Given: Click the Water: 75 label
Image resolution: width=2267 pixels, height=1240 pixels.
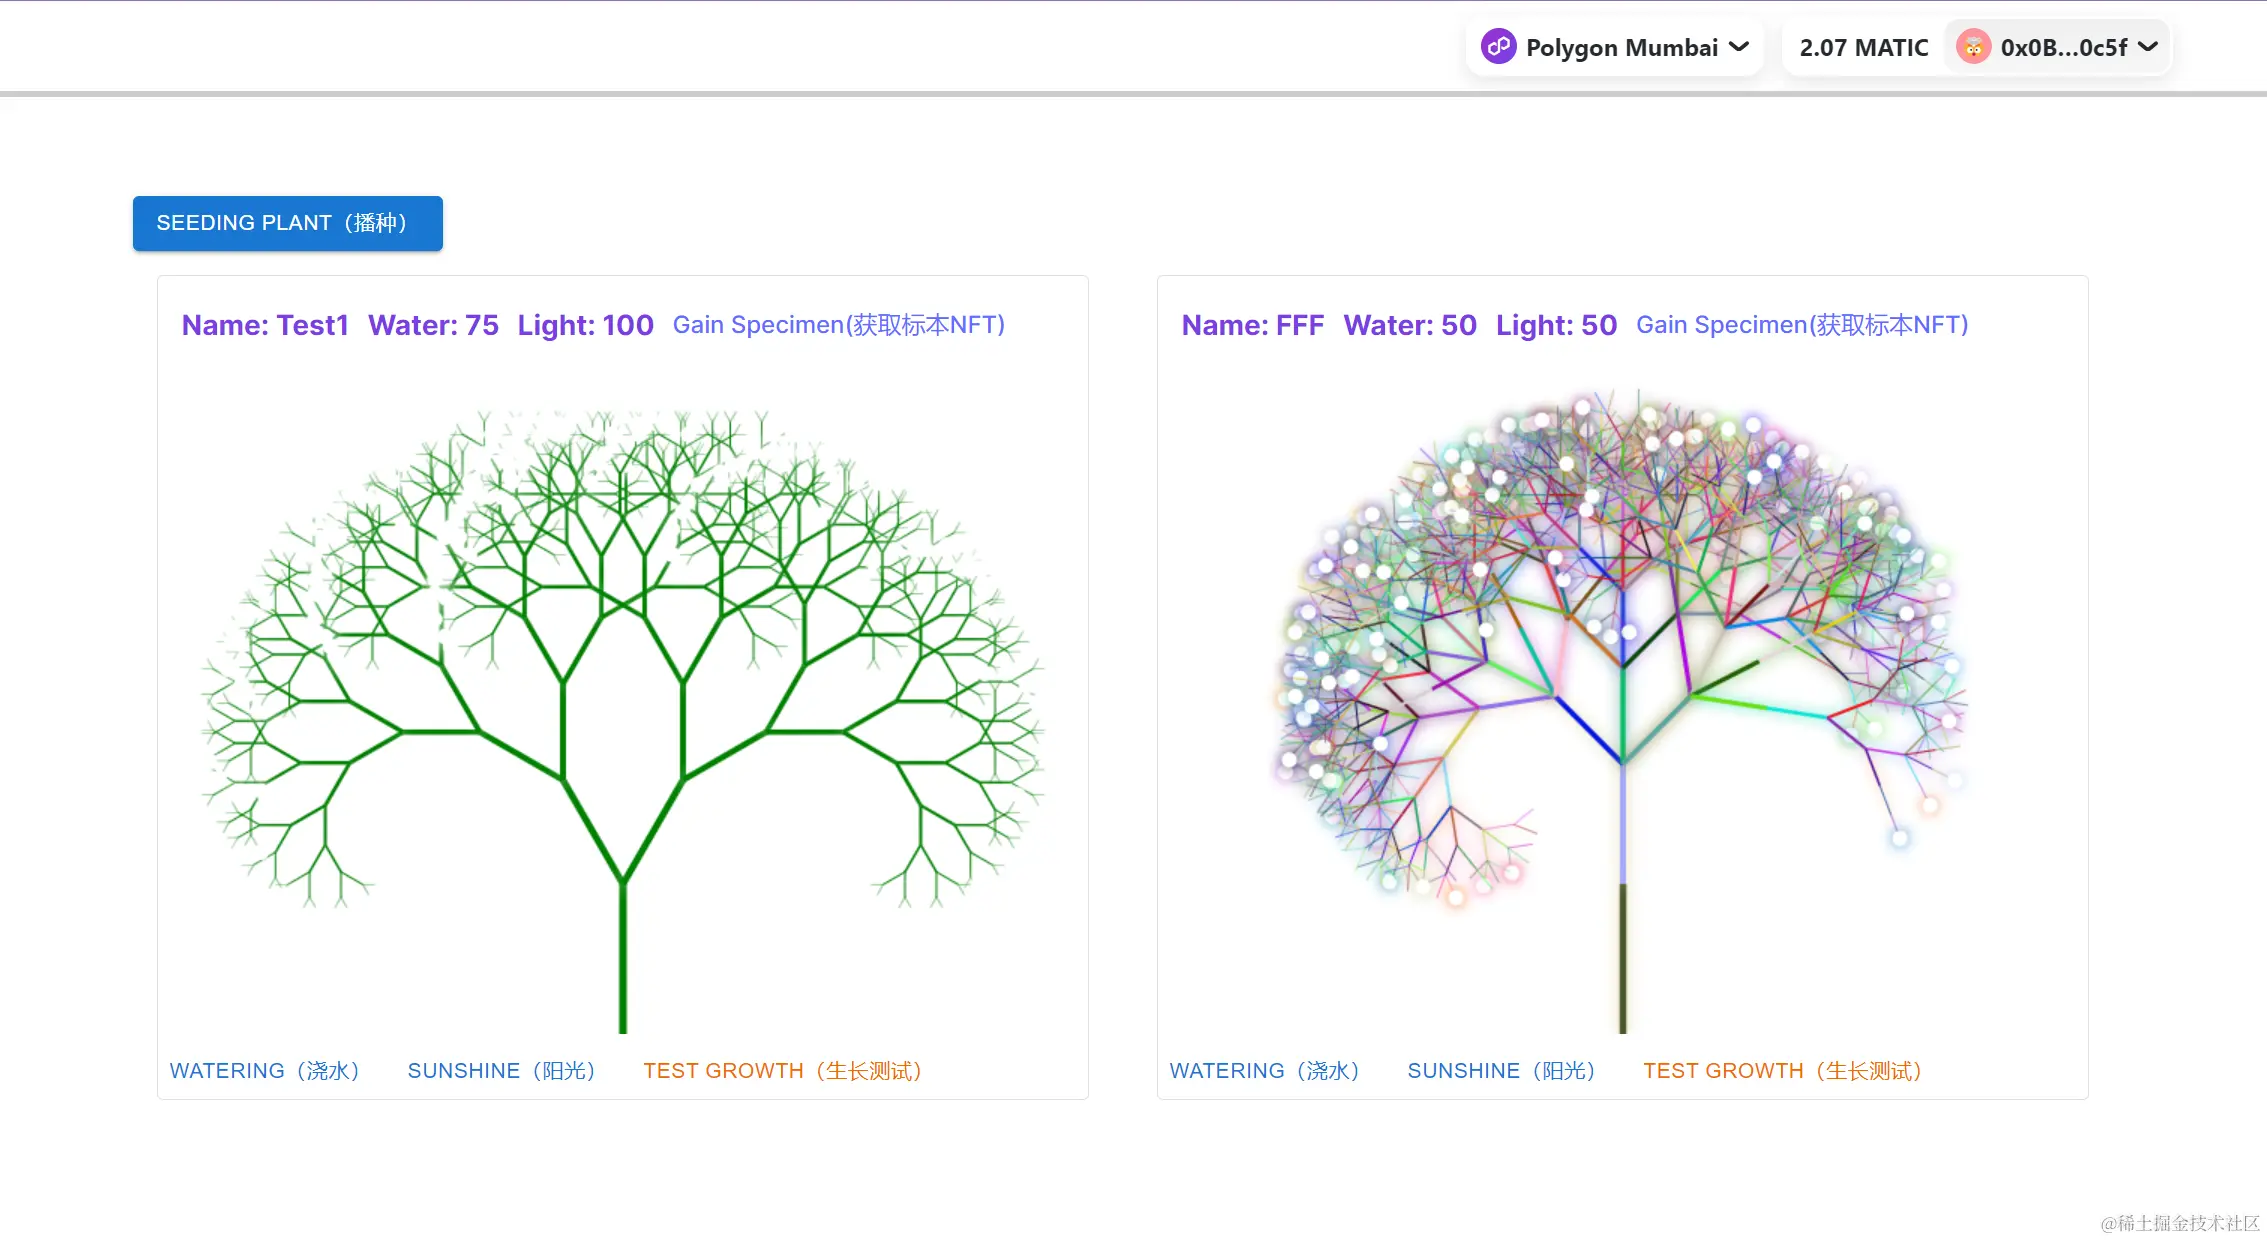Looking at the screenshot, I should click(x=433, y=325).
